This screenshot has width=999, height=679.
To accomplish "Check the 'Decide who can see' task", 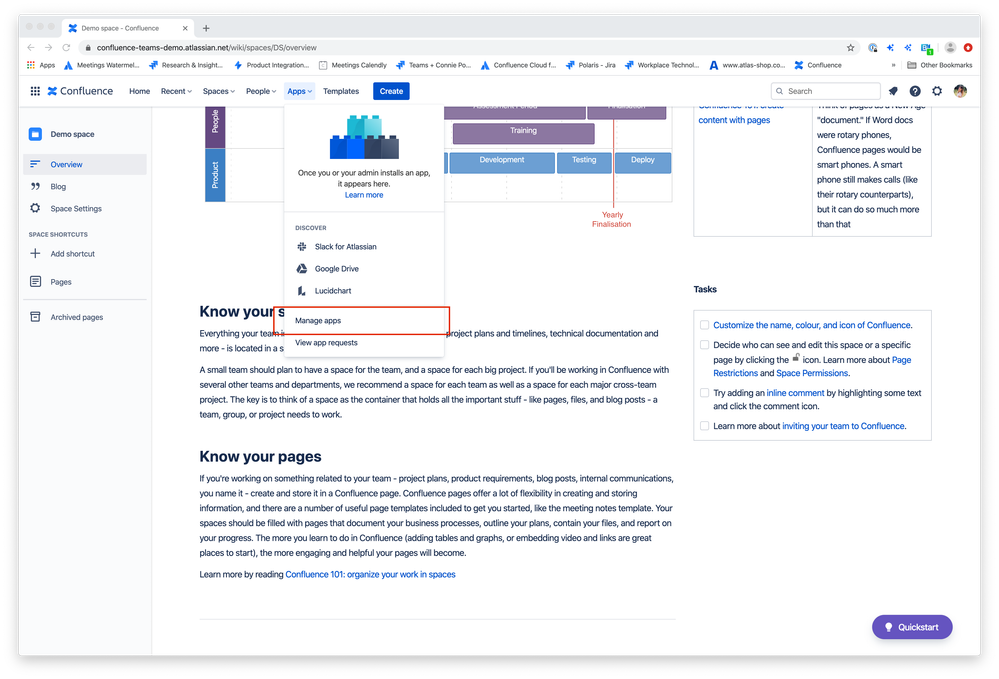I will [x=705, y=345].
